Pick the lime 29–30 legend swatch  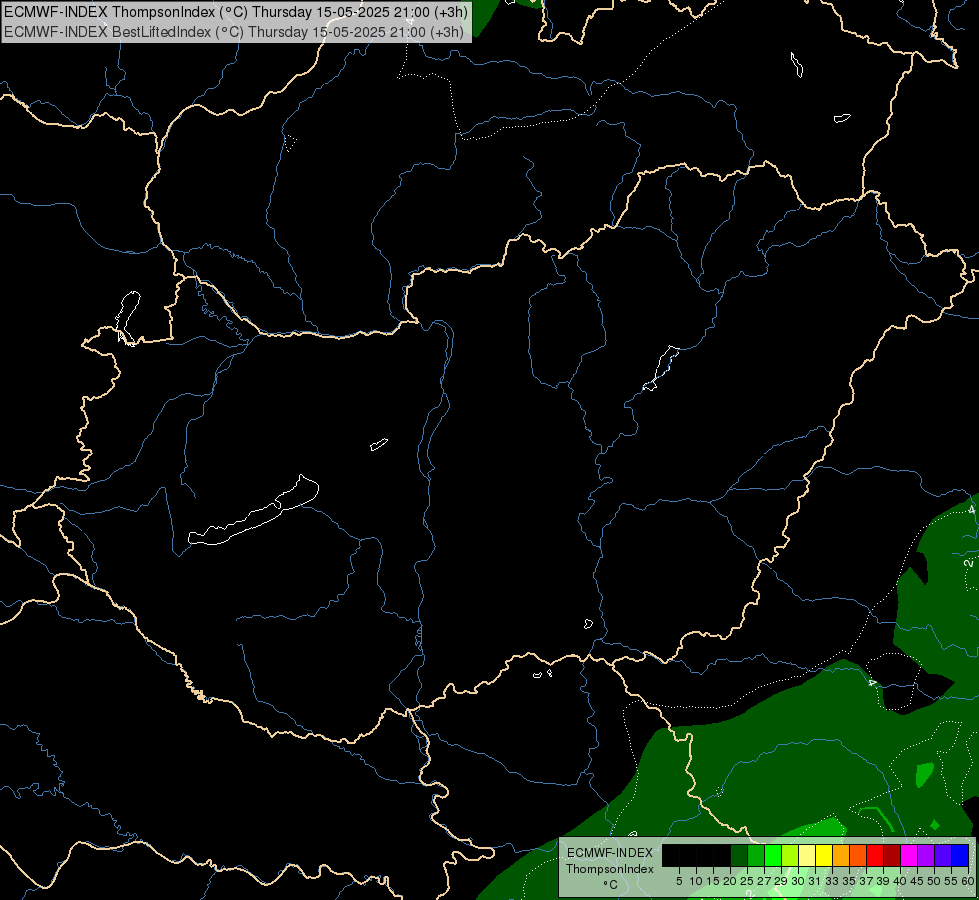click(790, 855)
